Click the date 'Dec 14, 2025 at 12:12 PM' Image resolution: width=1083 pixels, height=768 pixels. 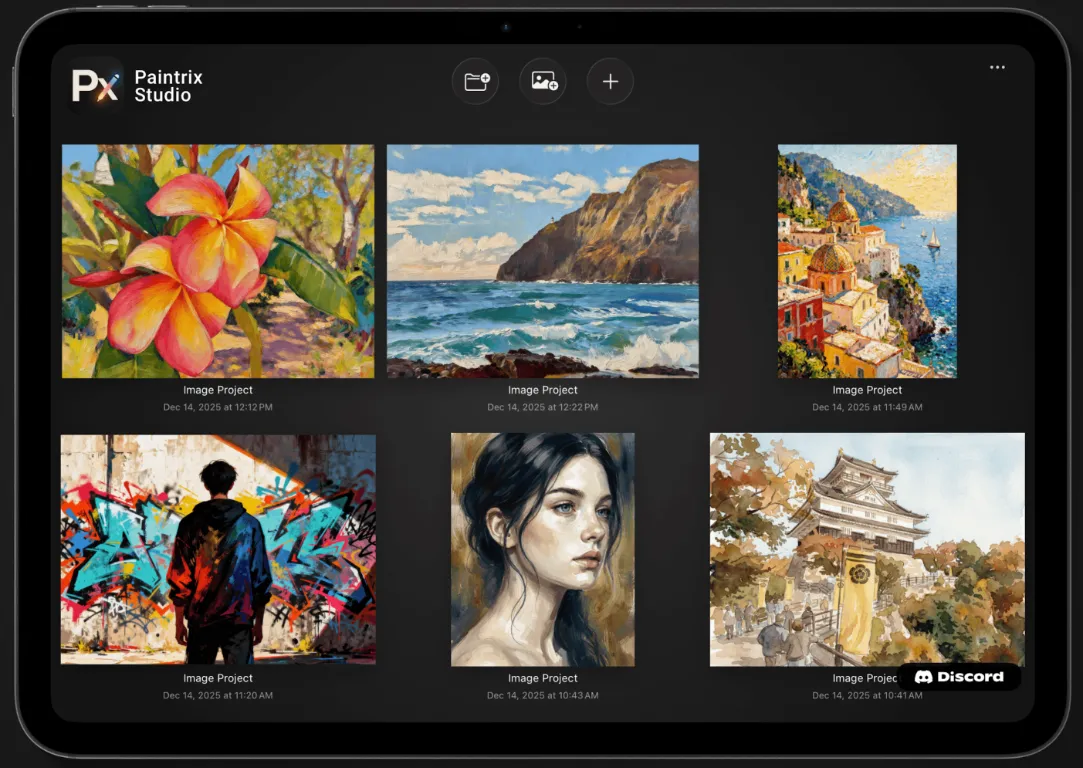[x=218, y=407]
